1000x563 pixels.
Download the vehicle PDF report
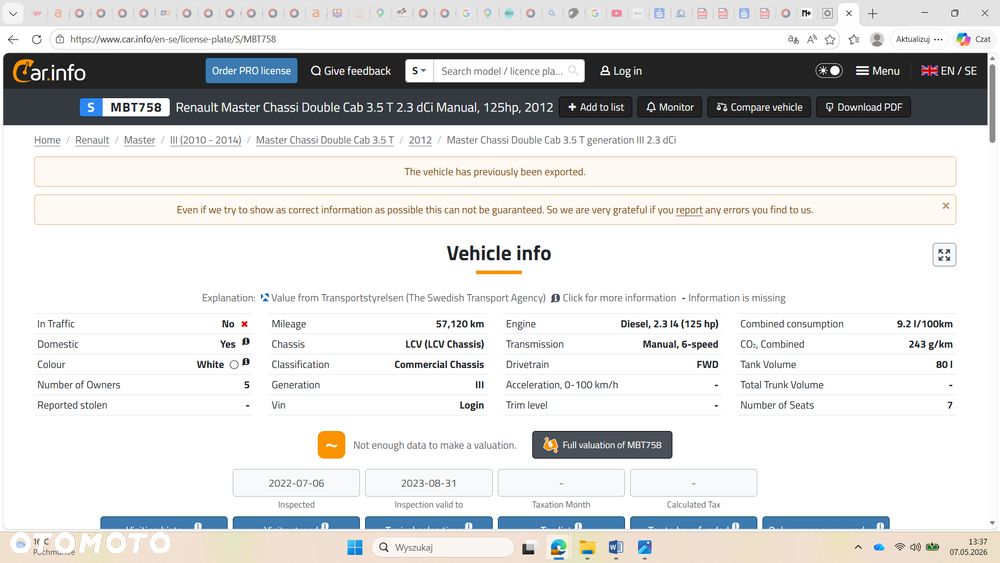pos(864,107)
